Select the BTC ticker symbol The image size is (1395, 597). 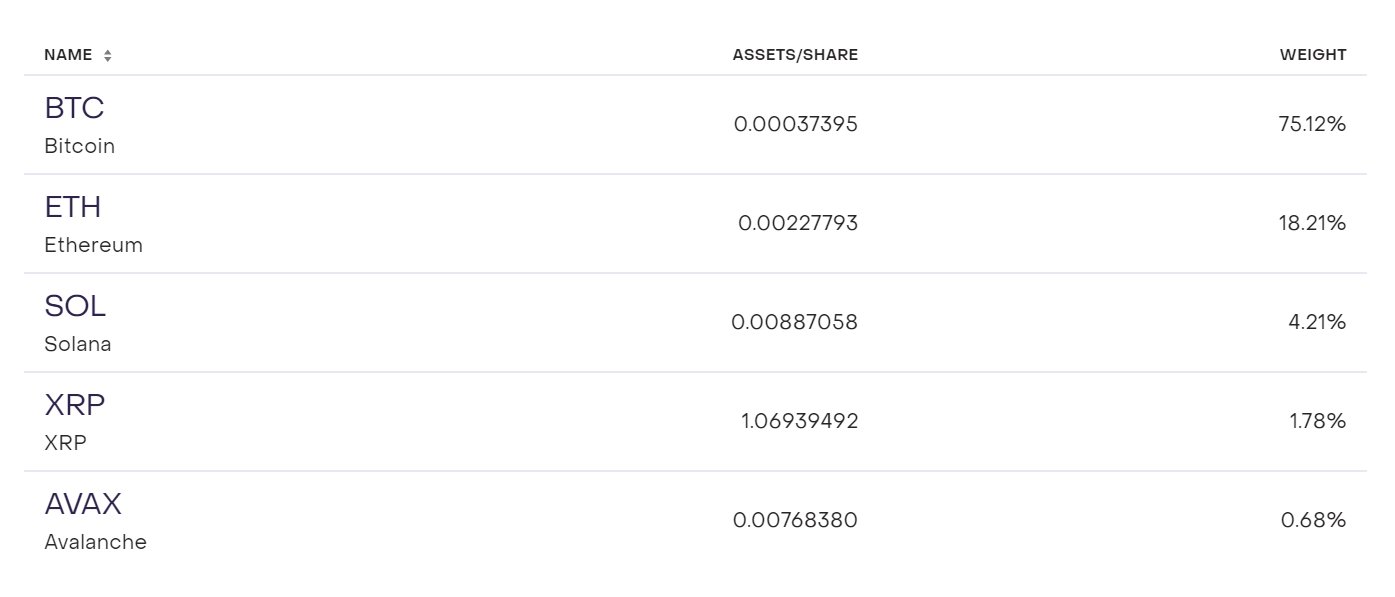click(74, 108)
